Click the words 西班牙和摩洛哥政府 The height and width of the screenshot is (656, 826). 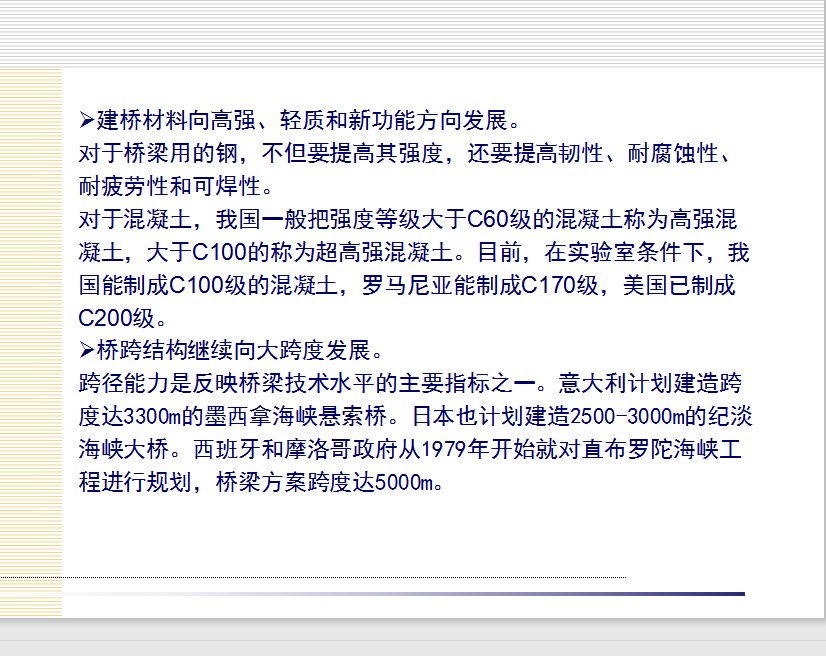pyautogui.click(x=295, y=449)
